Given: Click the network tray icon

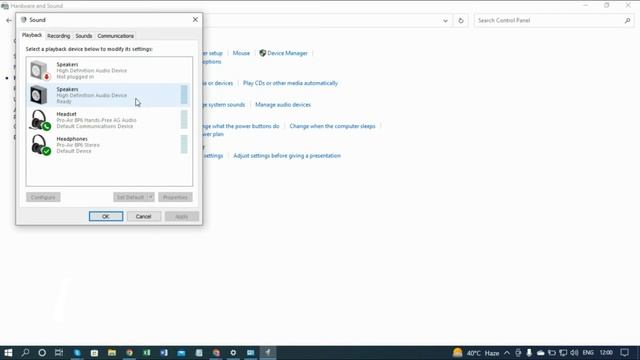Looking at the screenshot, I should click(x=563, y=353).
